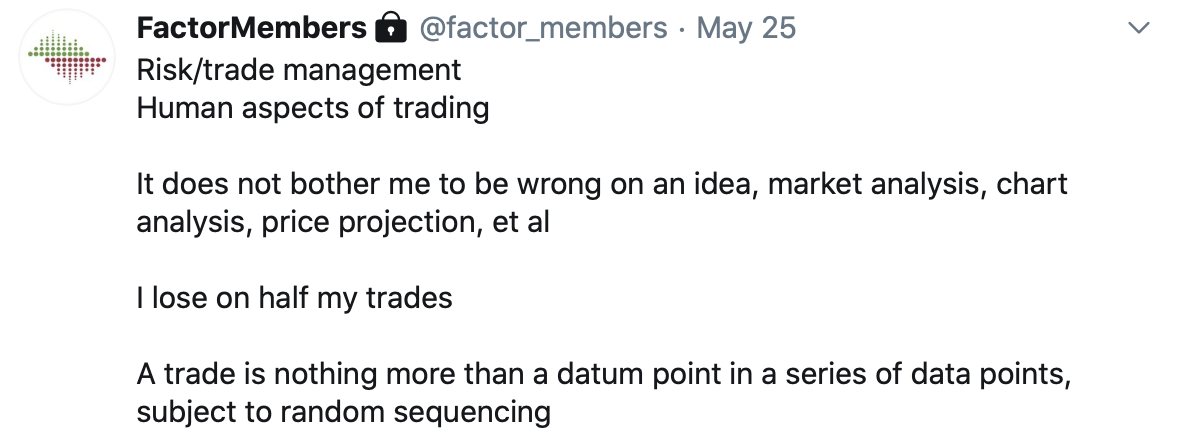The image size is (1178, 444).
Task: Select the 'It does not bother me' sentence
Action: tap(602, 203)
